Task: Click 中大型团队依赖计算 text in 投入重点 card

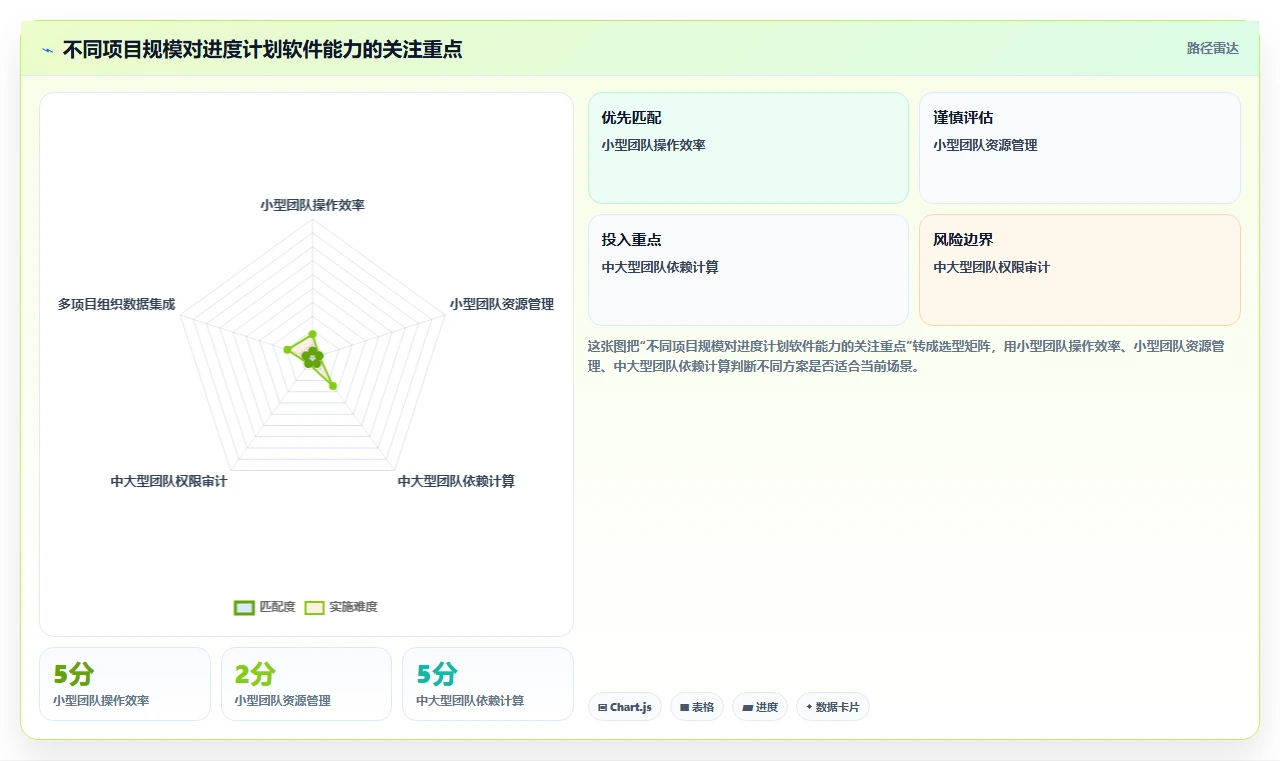Action: click(x=660, y=267)
